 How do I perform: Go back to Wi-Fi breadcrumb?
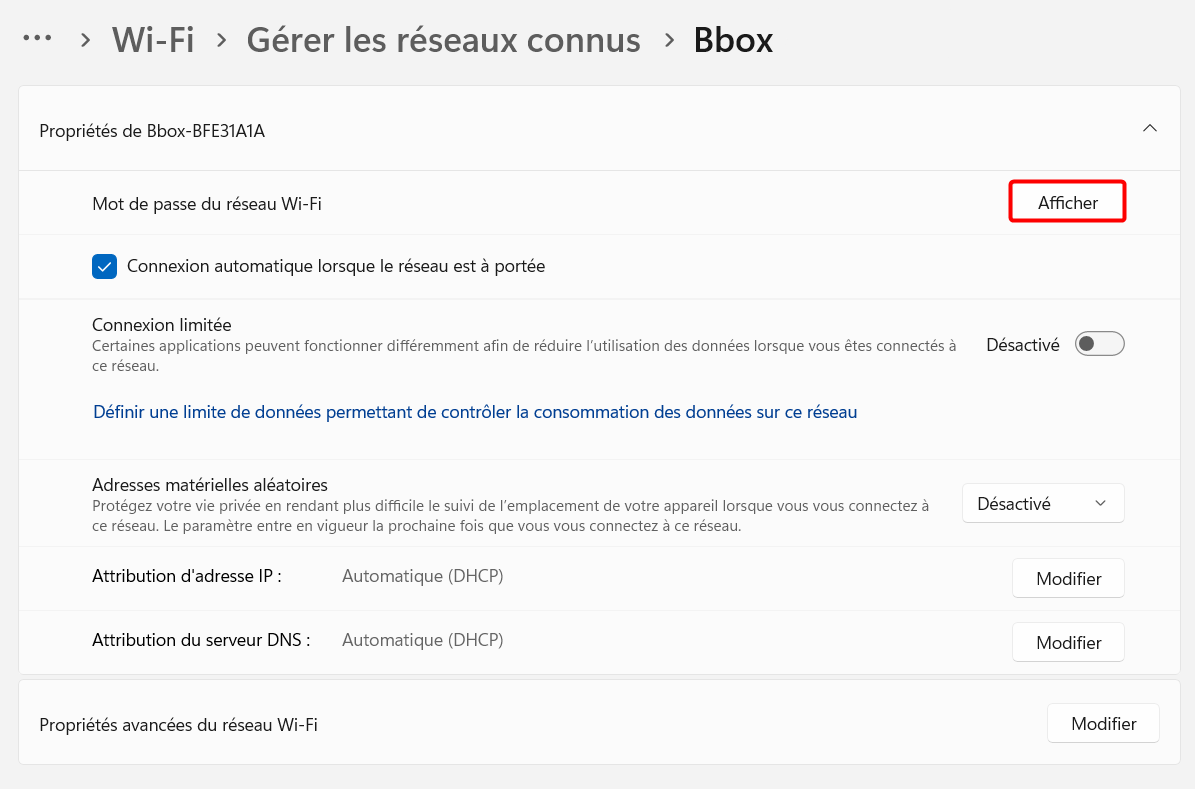point(153,40)
